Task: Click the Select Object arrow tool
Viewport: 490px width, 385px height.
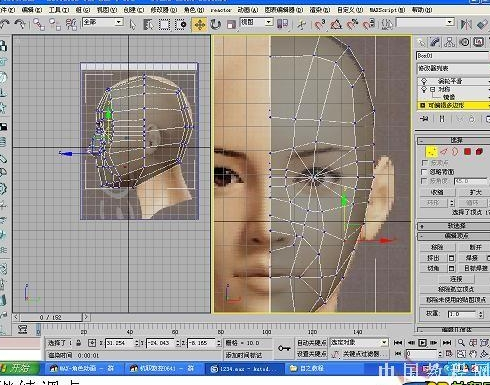Action: pyautogui.click(x=133, y=24)
